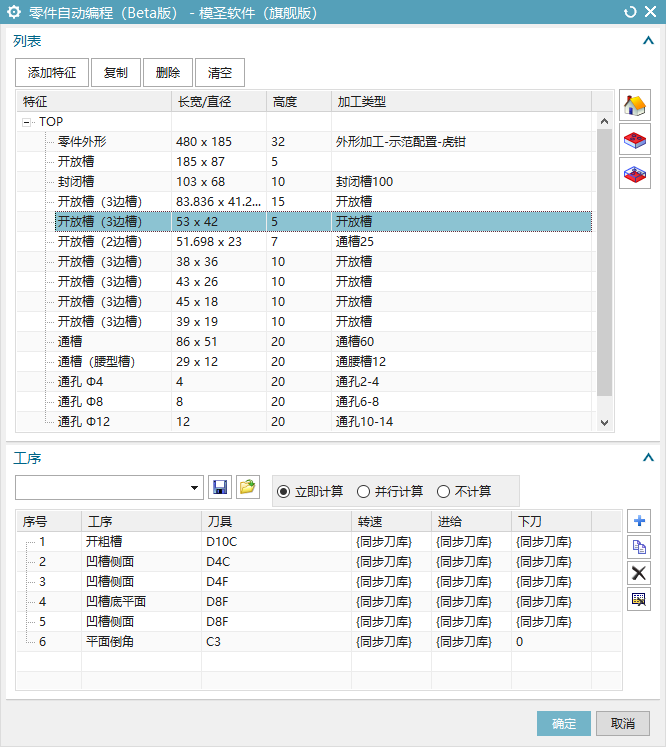Select the 零件外形 feature row
666x747 pixels.
306,141
